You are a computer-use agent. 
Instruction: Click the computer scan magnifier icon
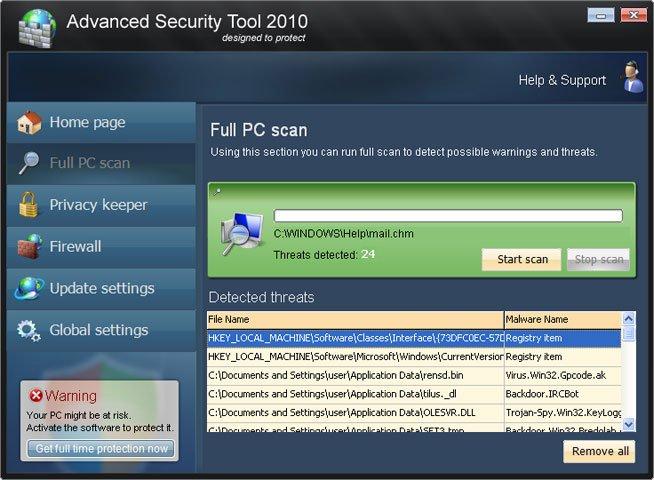point(242,234)
